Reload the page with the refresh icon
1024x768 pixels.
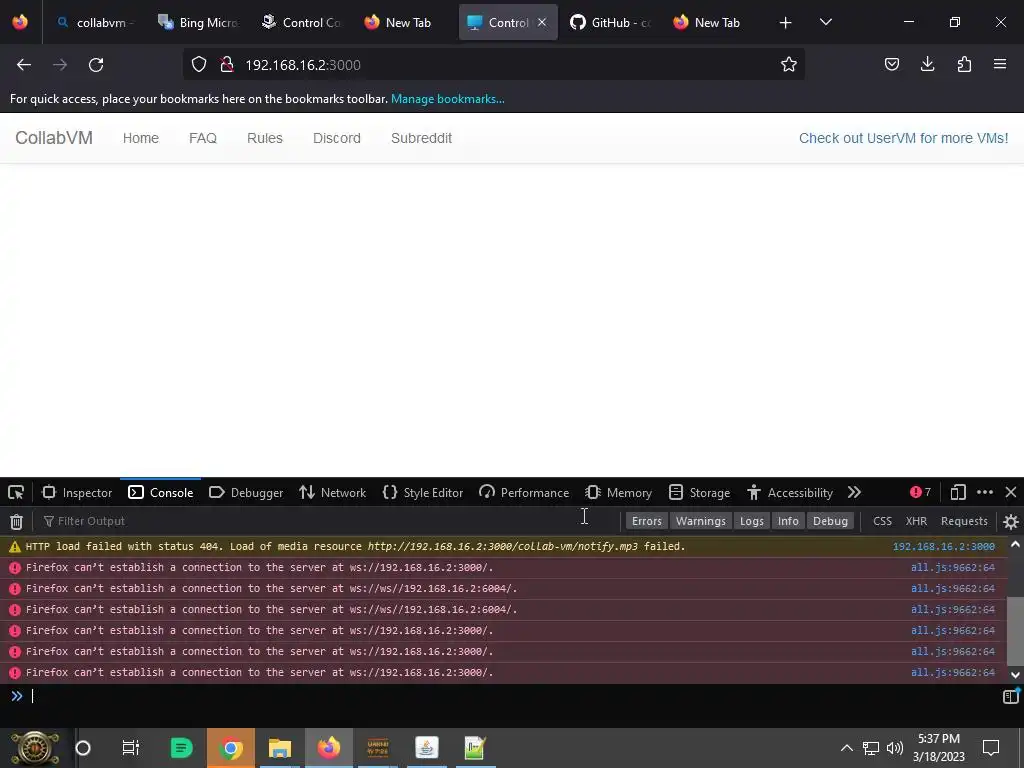(x=96, y=65)
